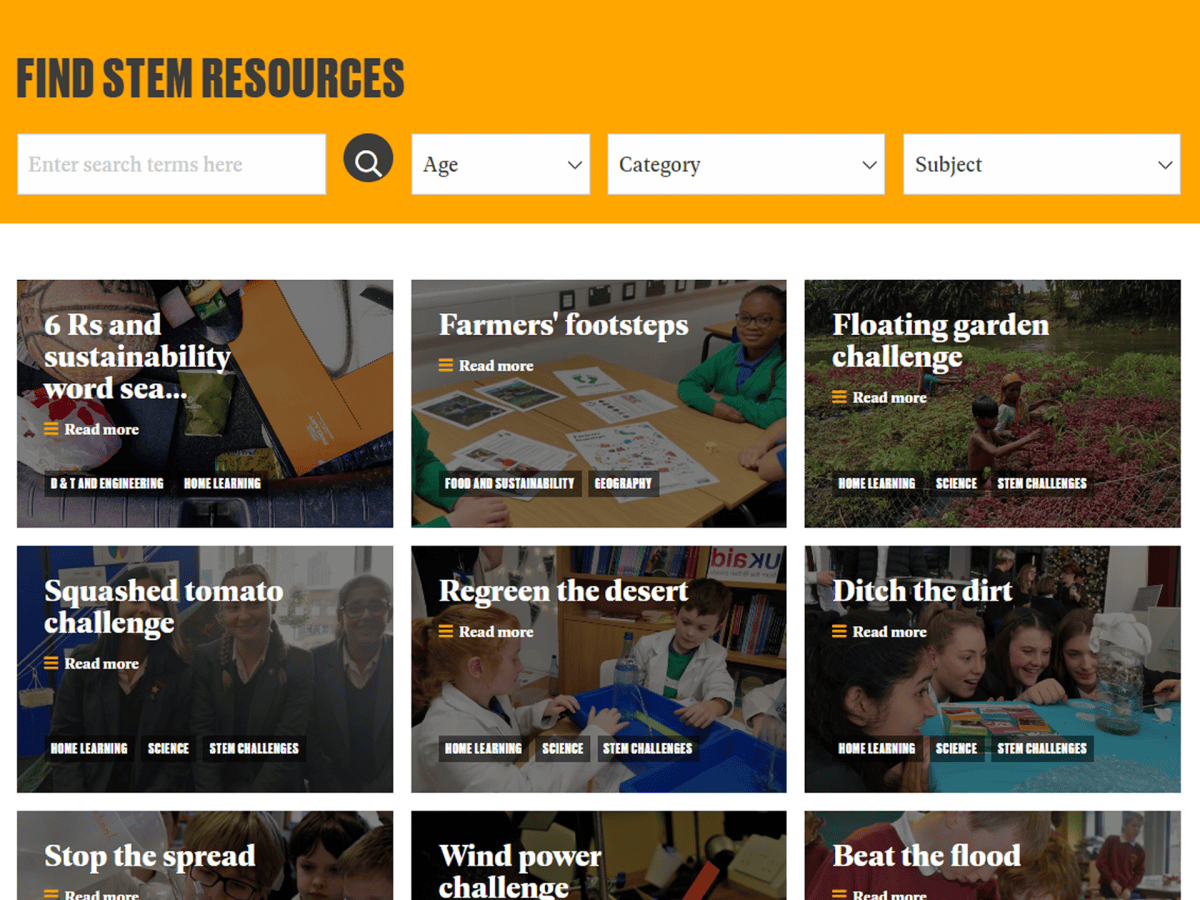The width and height of the screenshot is (1200, 900).
Task: Click Science tag on Floating garden card
Action: (x=956, y=484)
